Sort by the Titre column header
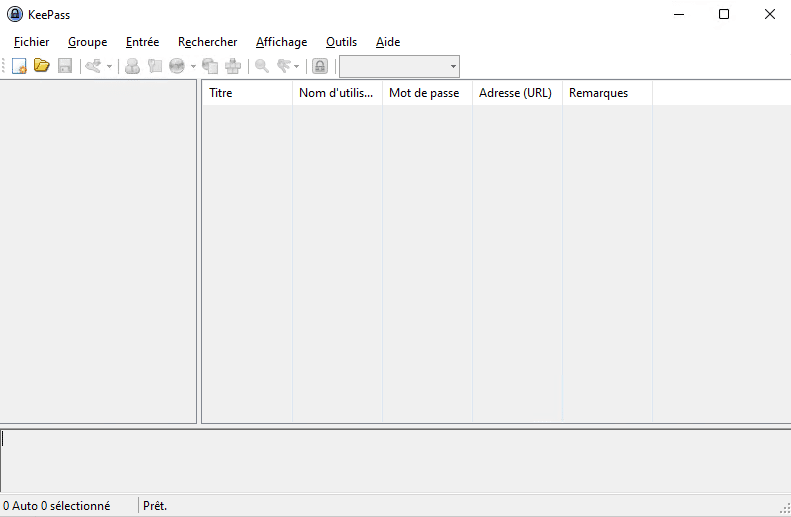The width and height of the screenshot is (791, 517). coord(247,93)
